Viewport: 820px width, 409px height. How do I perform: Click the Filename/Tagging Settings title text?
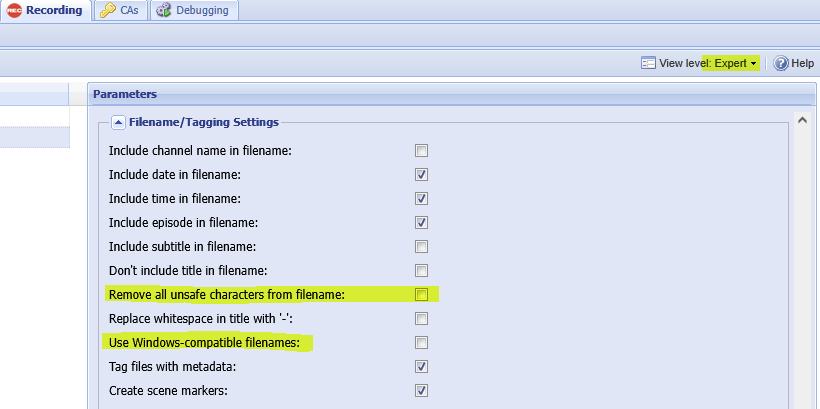(x=204, y=122)
